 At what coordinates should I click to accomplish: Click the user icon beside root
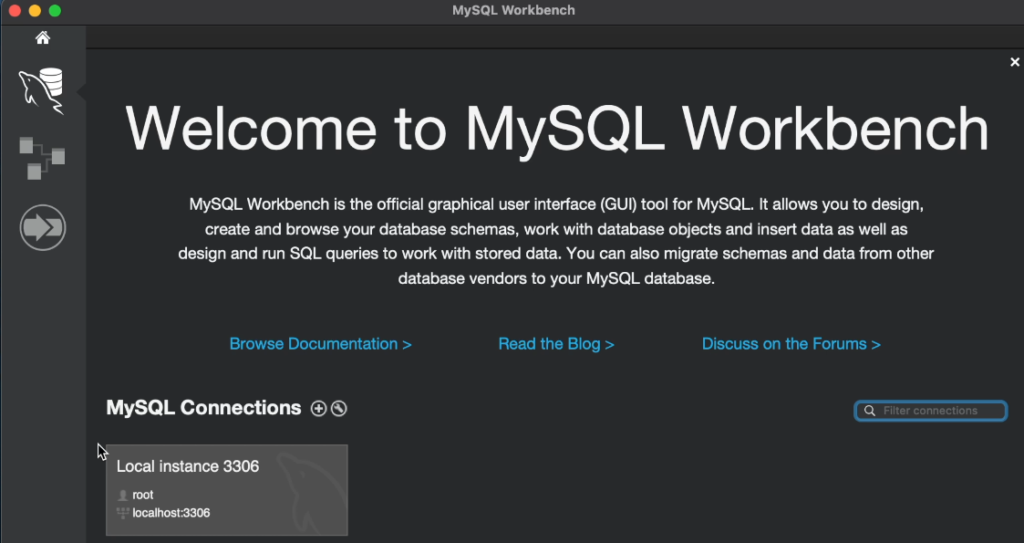click(123, 495)
